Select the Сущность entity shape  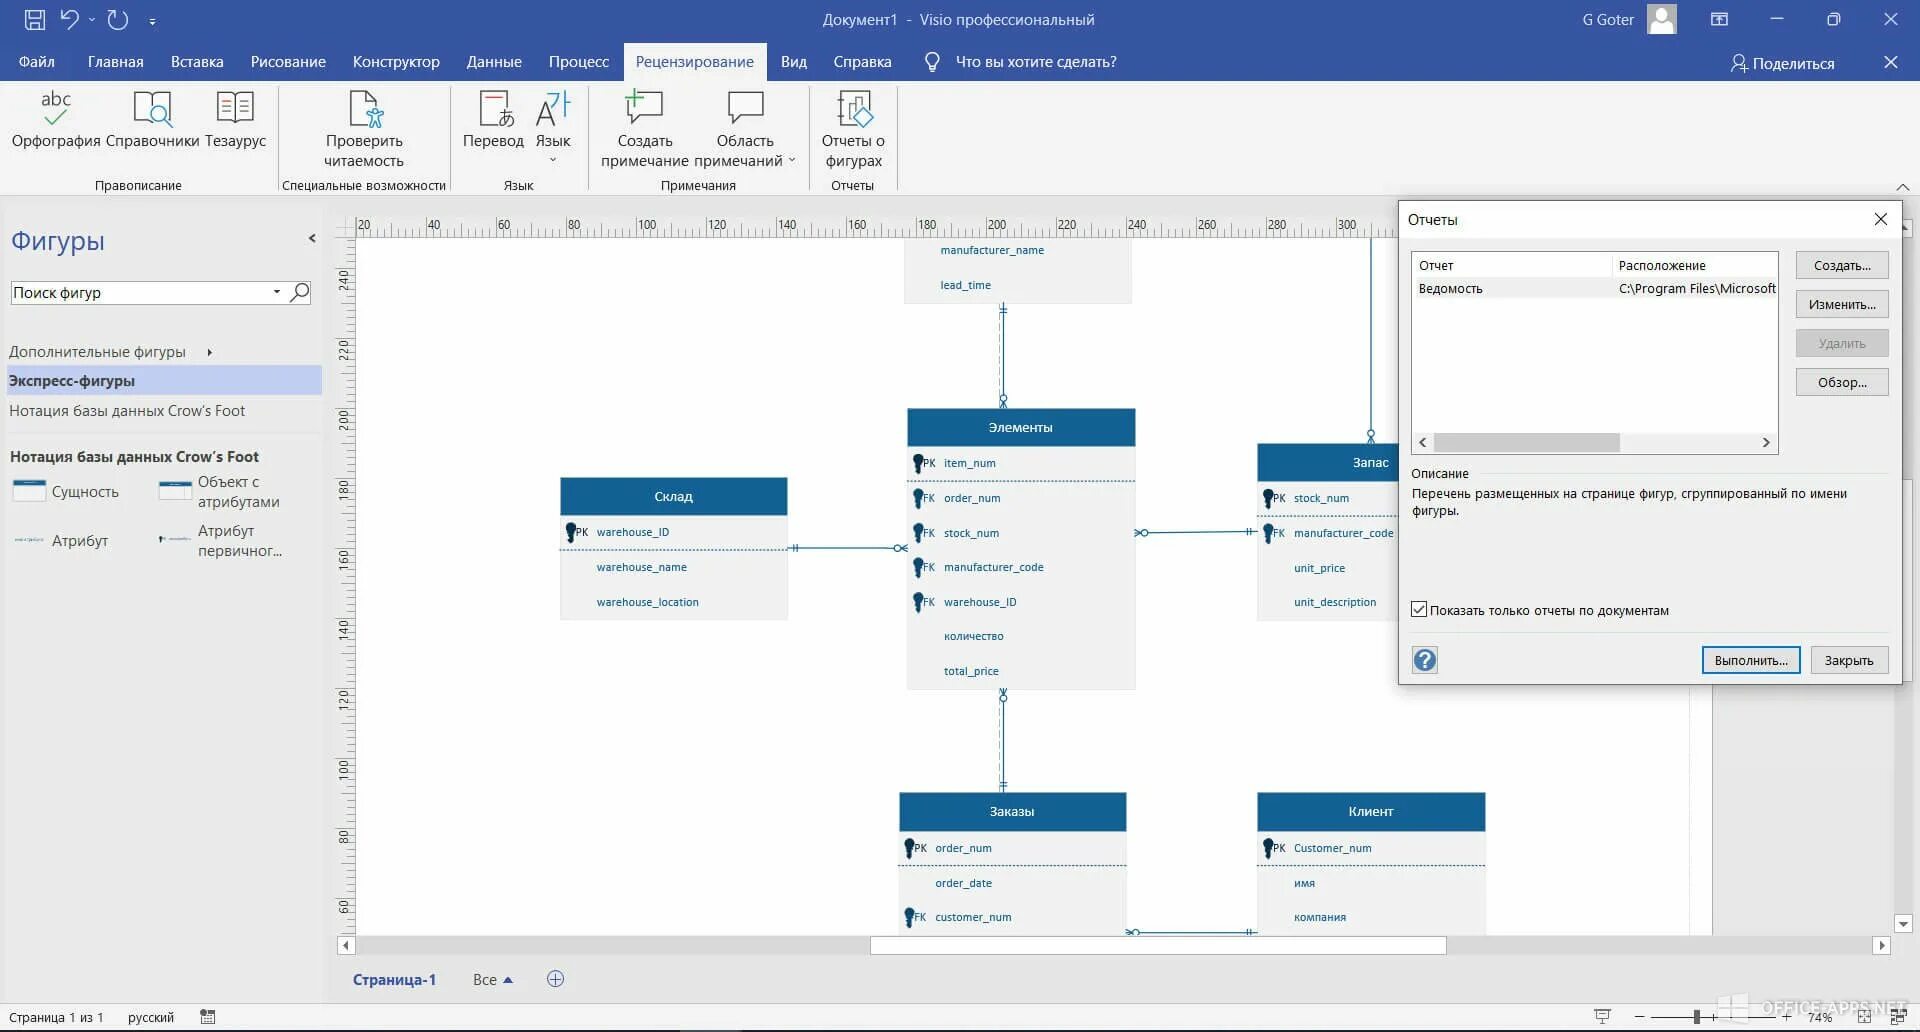(66, 492)
